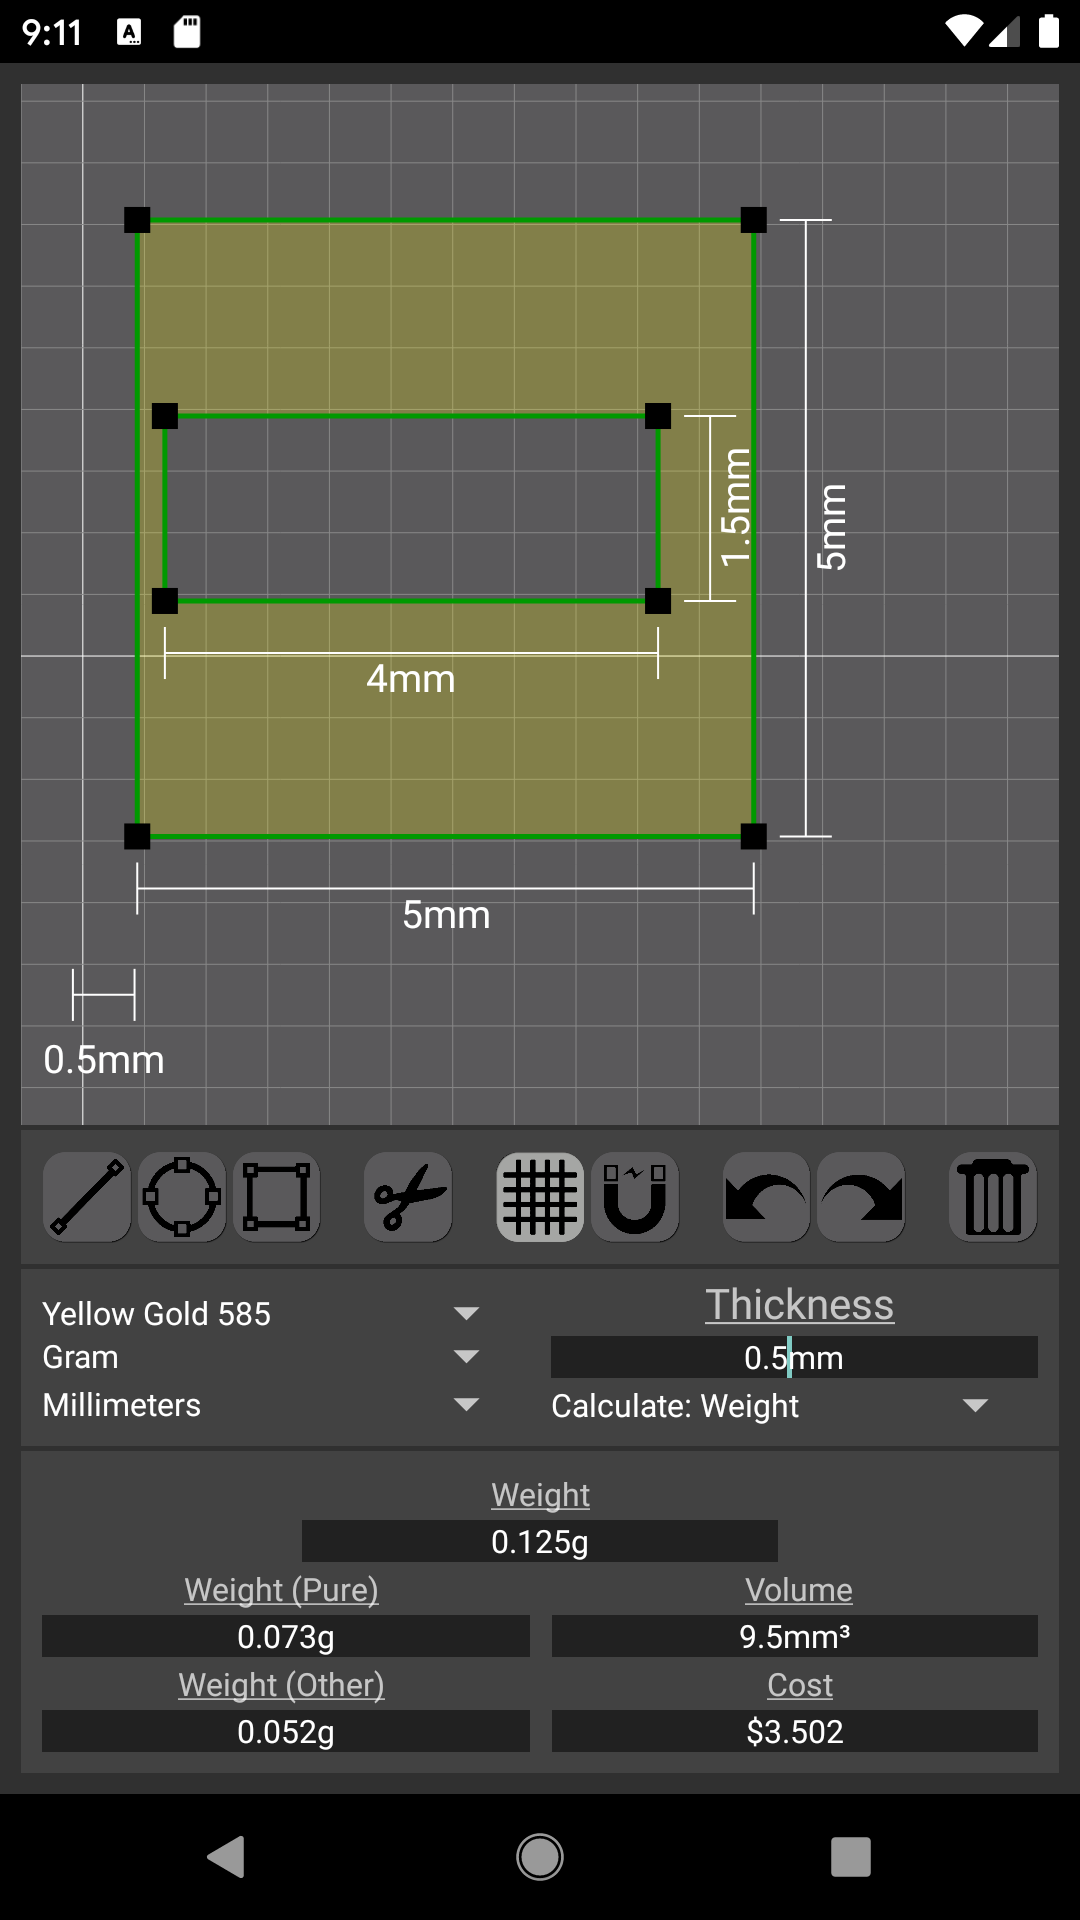Image resolution: width=1080 pixels, height=1920 pixels.
Task: Select the outer rectangle's top-right corner handle
Action: coord(754,220)
